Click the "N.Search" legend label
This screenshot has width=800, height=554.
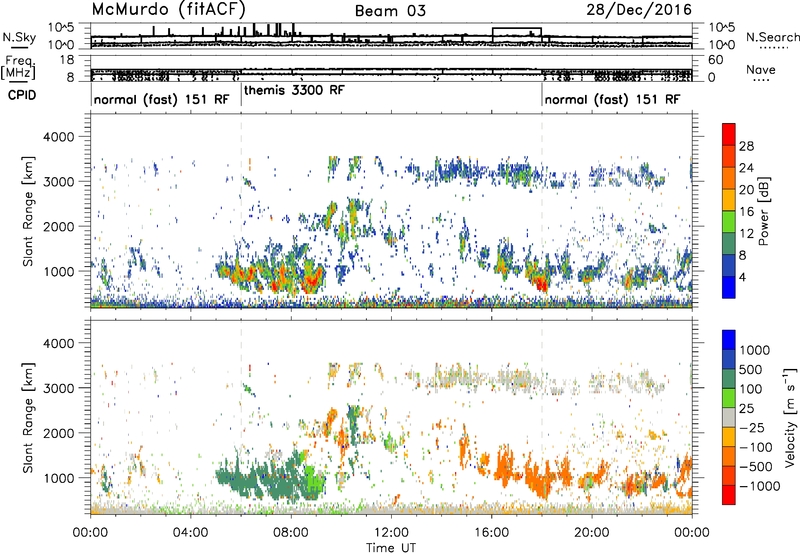click(773, 37)
